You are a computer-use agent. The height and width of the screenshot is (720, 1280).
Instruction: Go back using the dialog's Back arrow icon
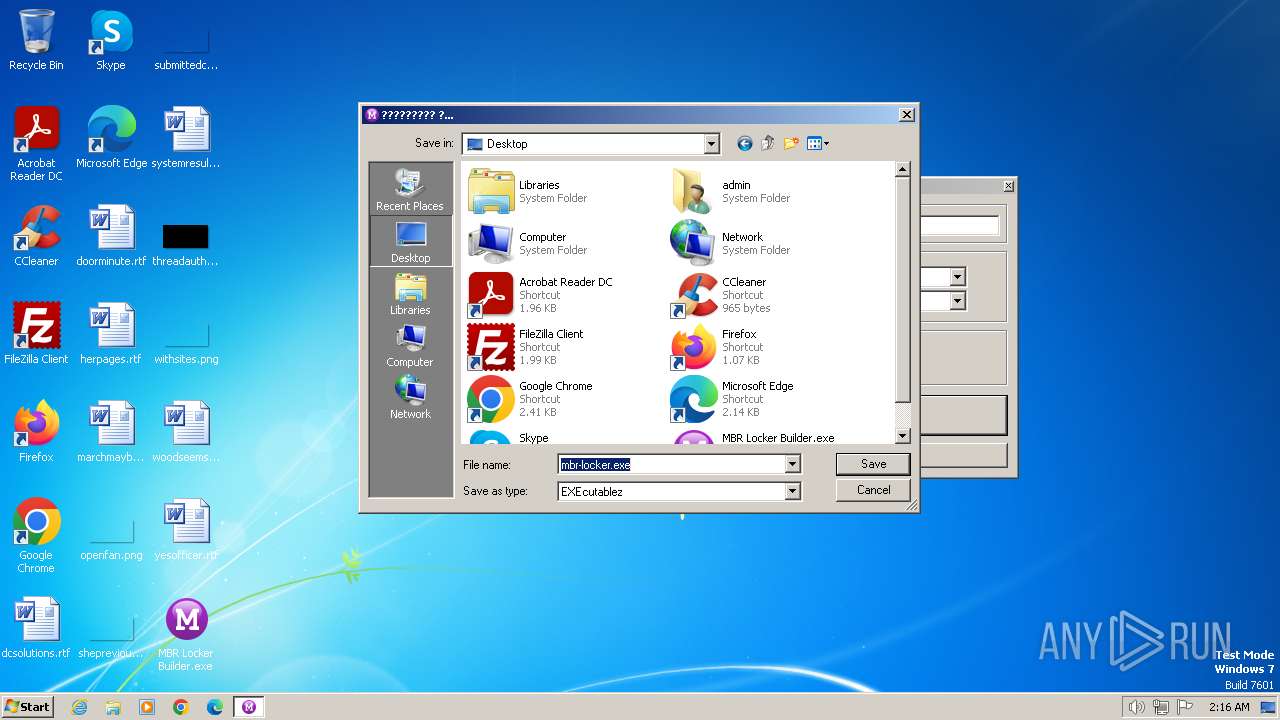744,144
